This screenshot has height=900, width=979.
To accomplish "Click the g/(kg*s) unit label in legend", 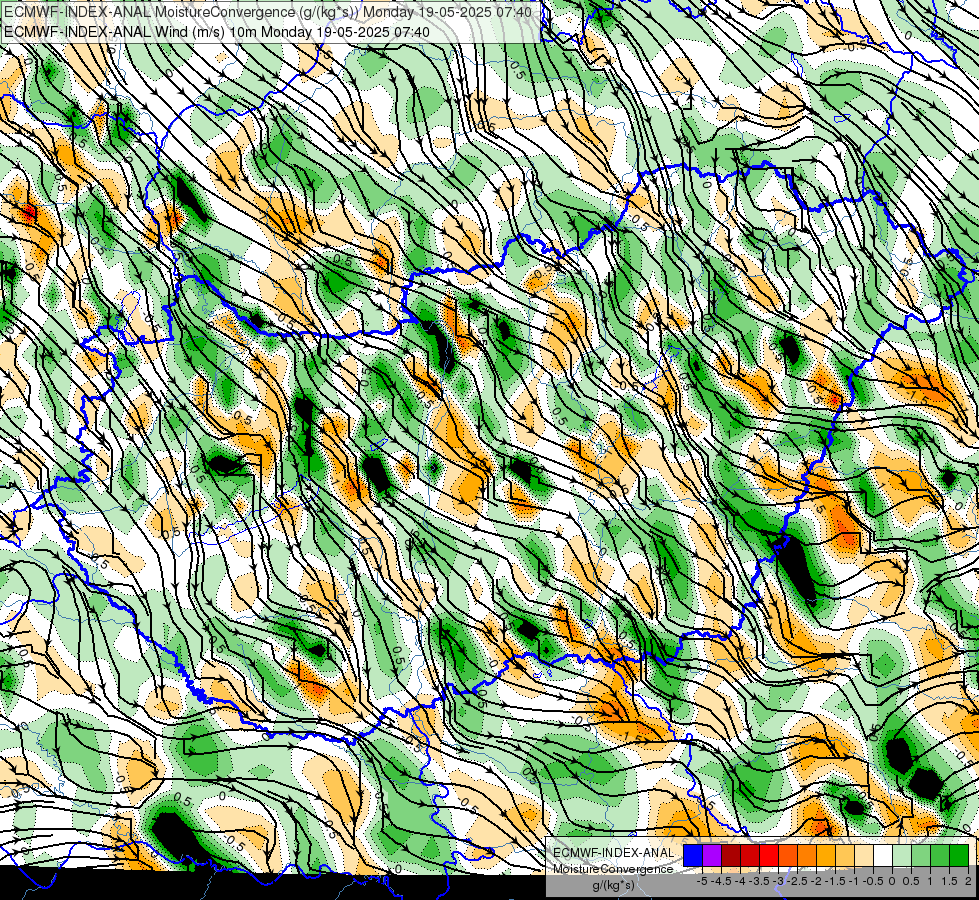I will coord(613,886).
